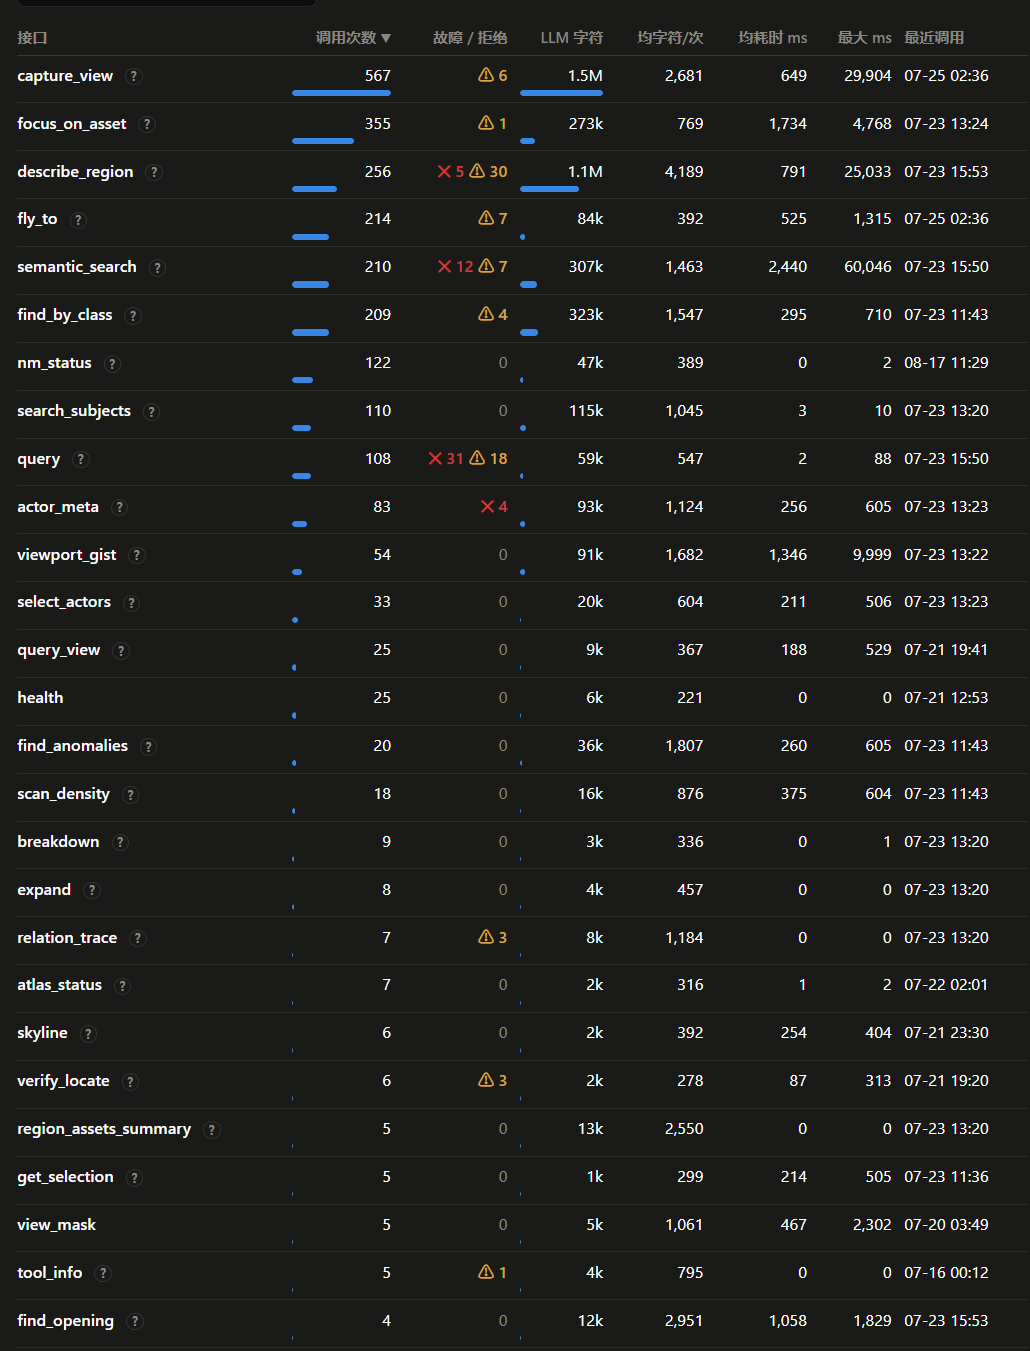Click the red error X in the semantic_search row
Image resolution: width=1030 pixels, height=1351 pixels.
(445, 266)
